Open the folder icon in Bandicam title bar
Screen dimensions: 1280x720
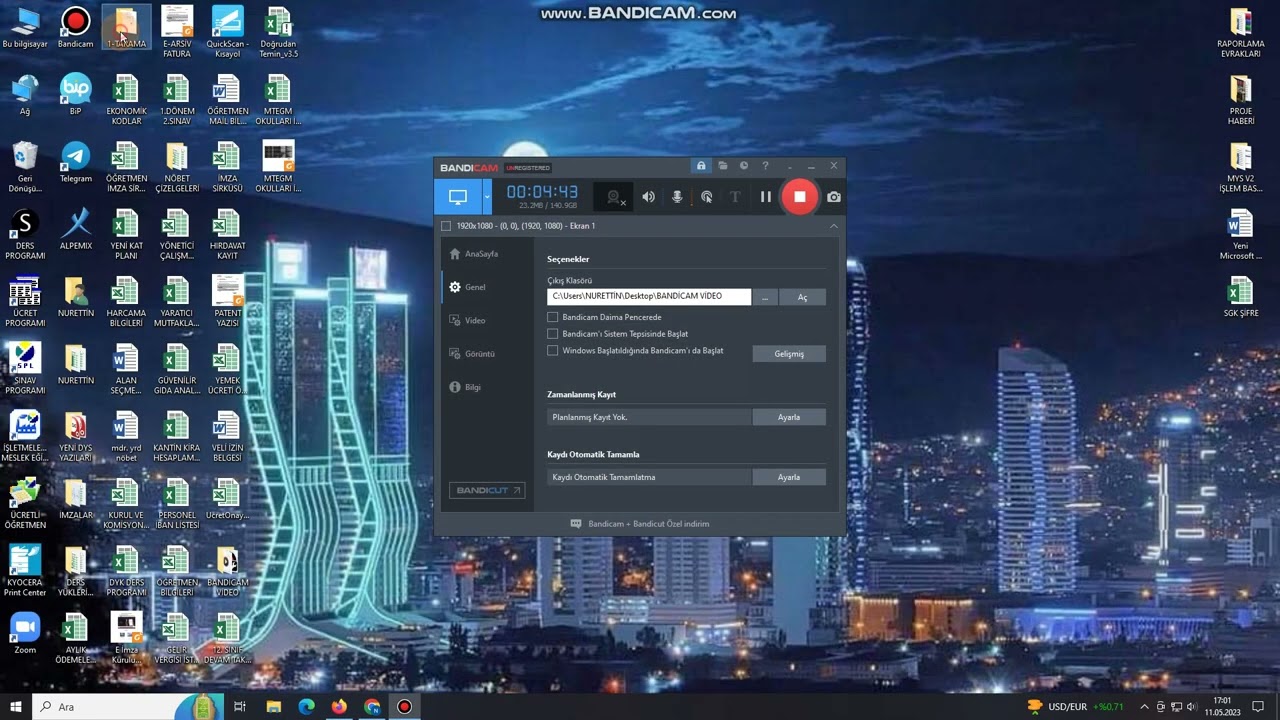pyautogui.click(x=722, y=166)
